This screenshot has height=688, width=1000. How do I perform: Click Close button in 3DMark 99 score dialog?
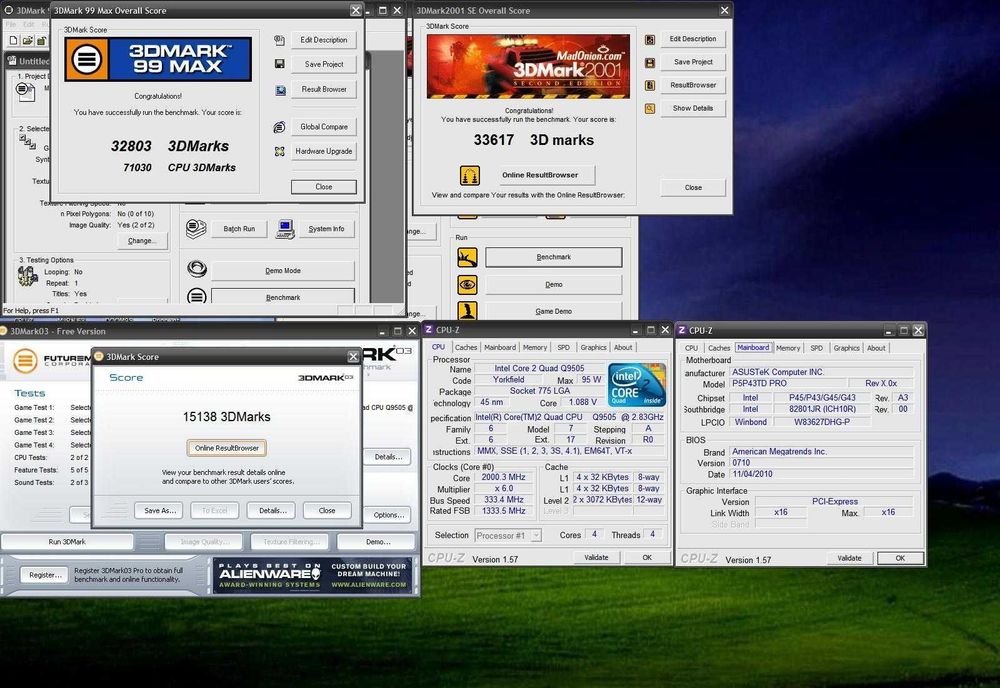323,187
